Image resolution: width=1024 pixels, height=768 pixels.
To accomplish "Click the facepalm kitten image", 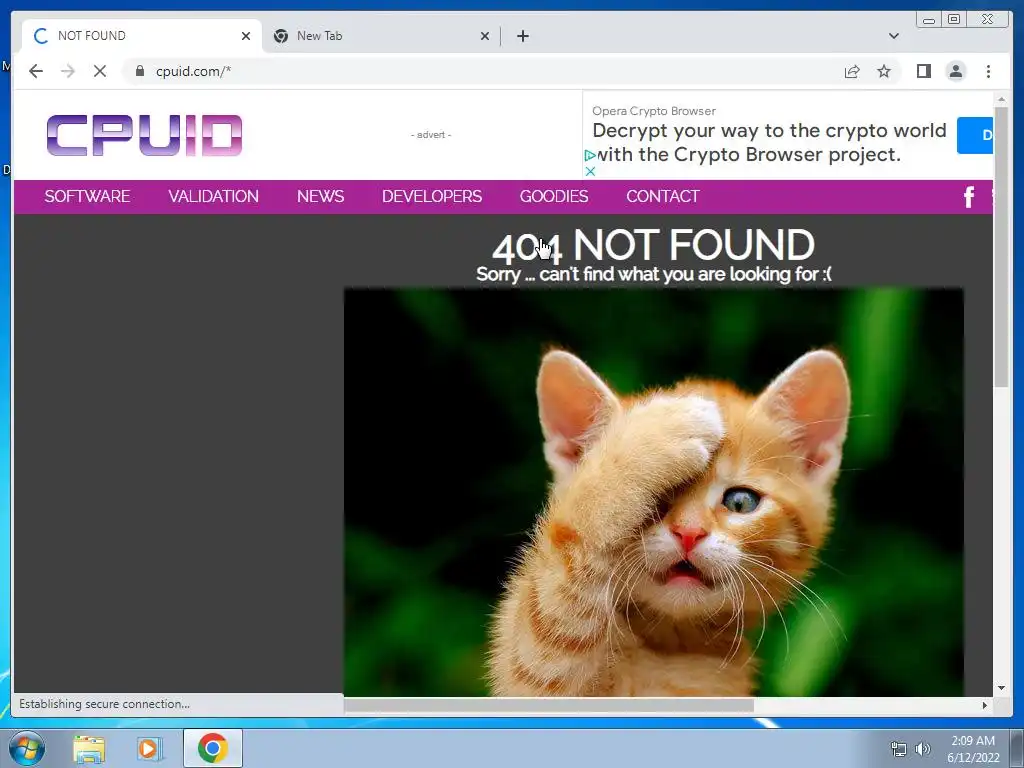I will (x=654, y=492).
